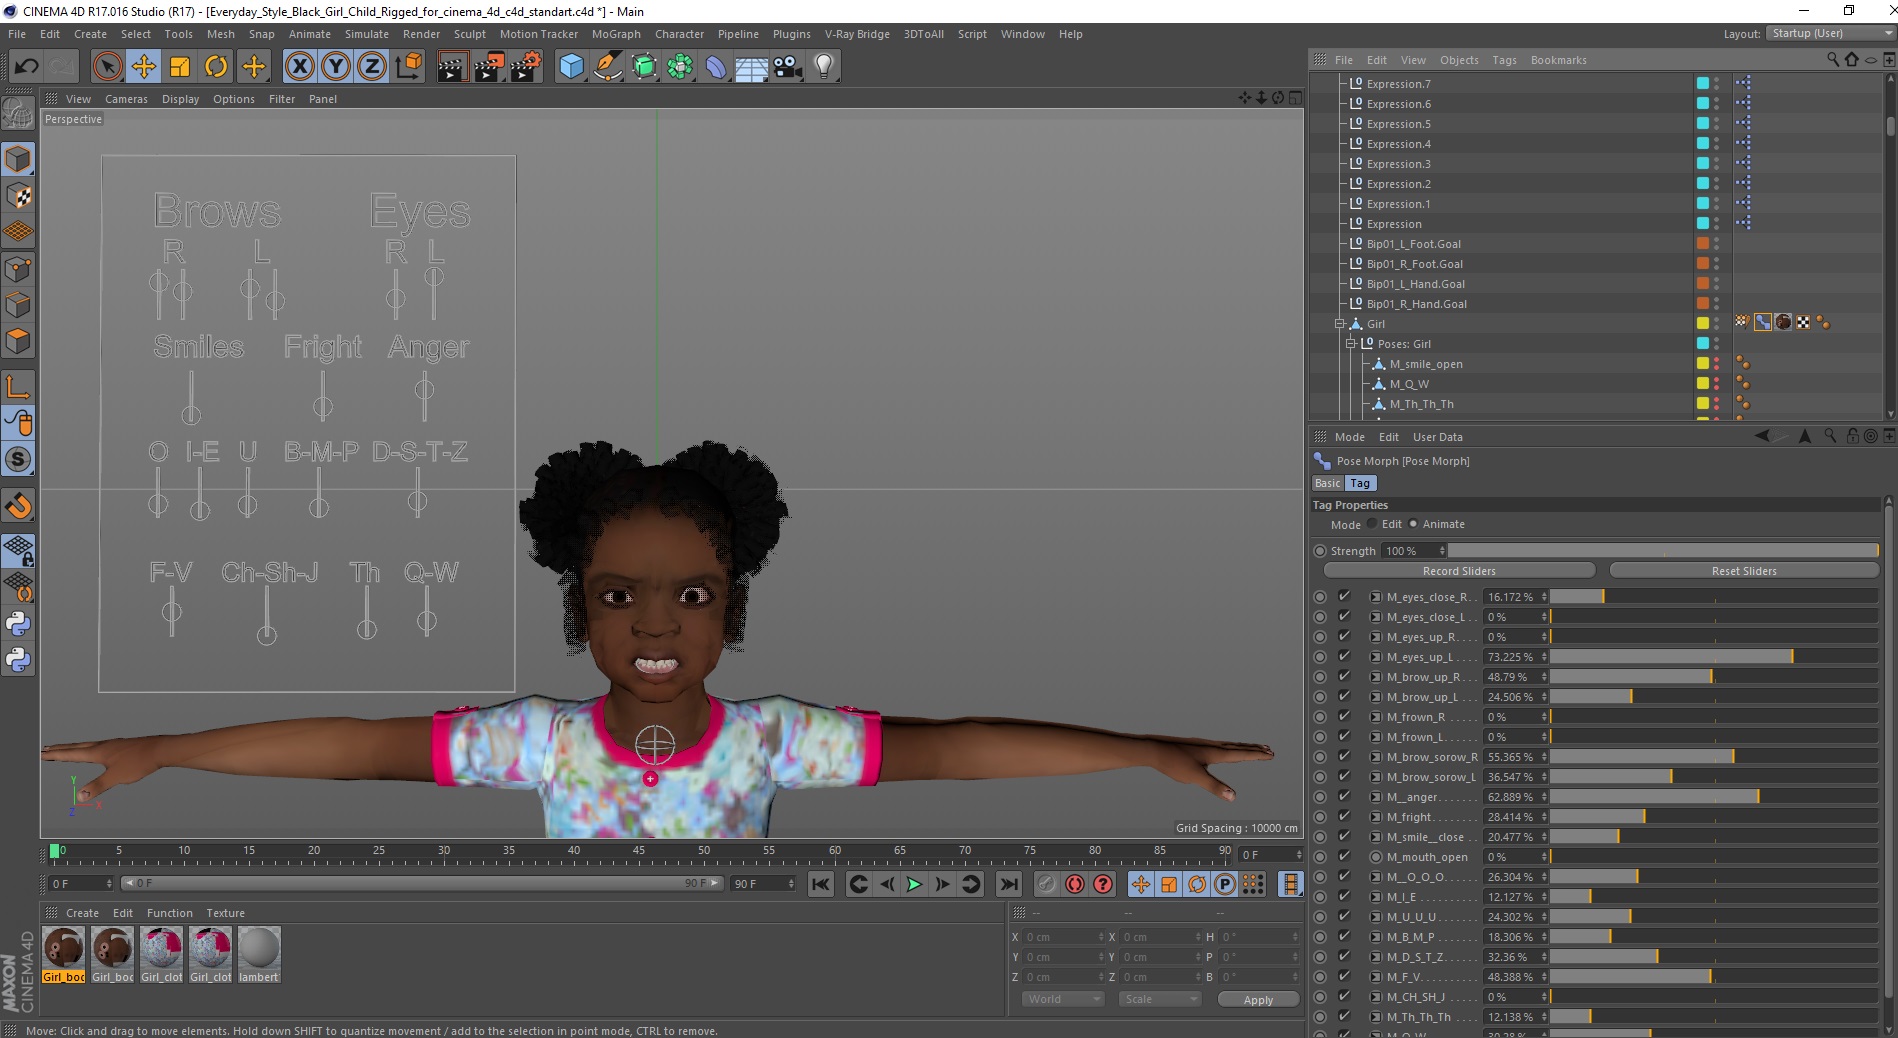Open Edit Render Settings icon
The image size is (1898, 1038).
(x=525, y=67)
